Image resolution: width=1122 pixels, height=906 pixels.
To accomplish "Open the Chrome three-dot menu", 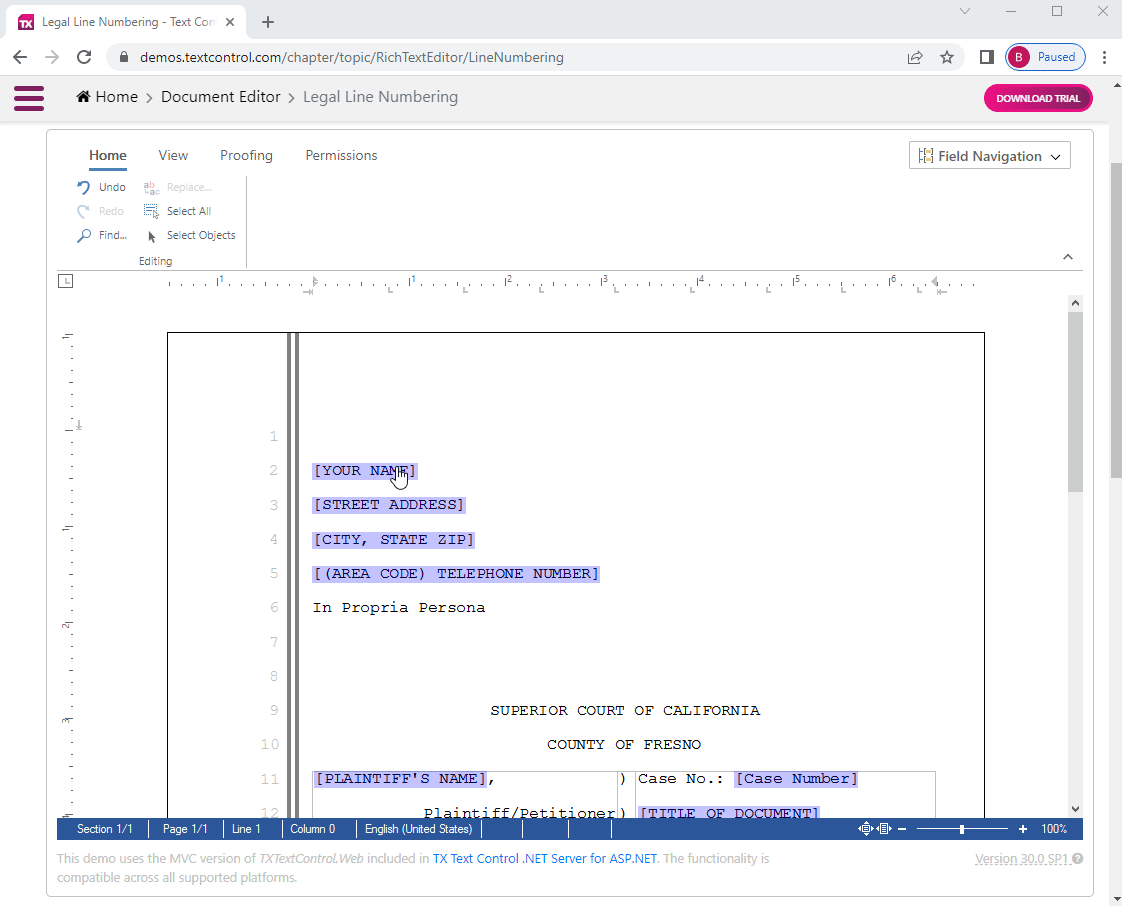I will click(x=1104, y=57).
